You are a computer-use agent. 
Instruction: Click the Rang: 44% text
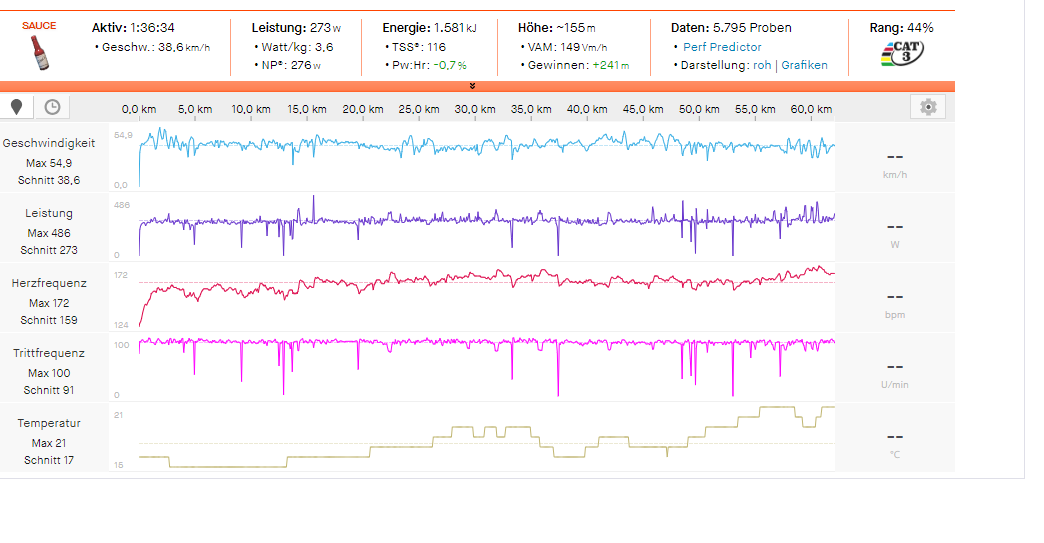(x=902, y=28)
